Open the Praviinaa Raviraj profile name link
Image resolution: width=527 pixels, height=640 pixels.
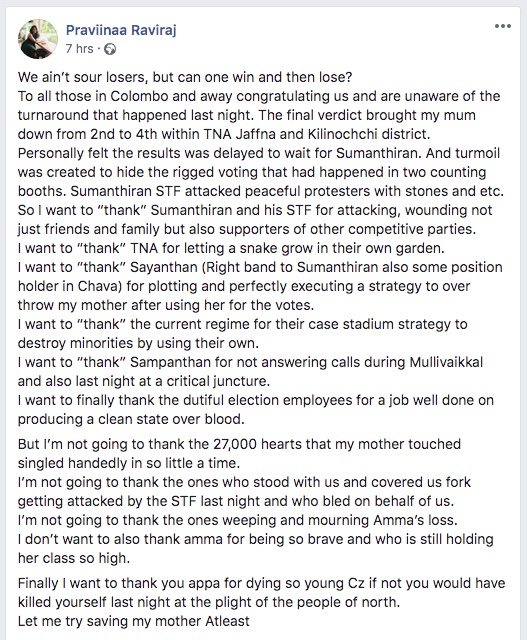tap(121, 30)
